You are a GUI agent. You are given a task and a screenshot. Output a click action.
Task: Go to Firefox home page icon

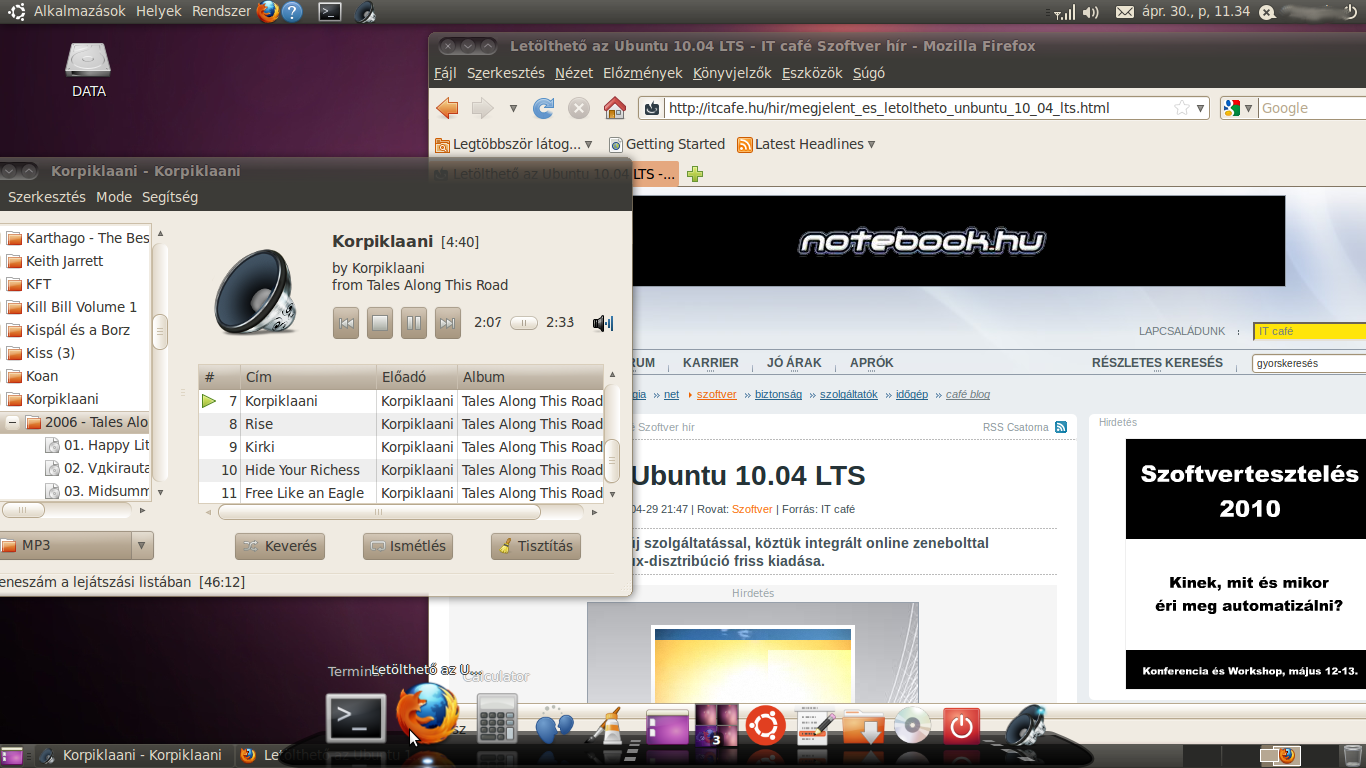tap(615, 108)
